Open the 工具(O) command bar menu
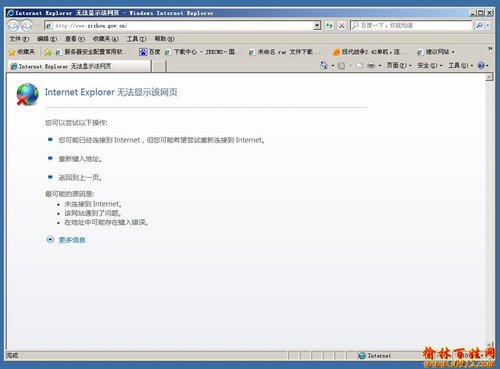Viewport: 500px width, 369px height. point(460,65)
